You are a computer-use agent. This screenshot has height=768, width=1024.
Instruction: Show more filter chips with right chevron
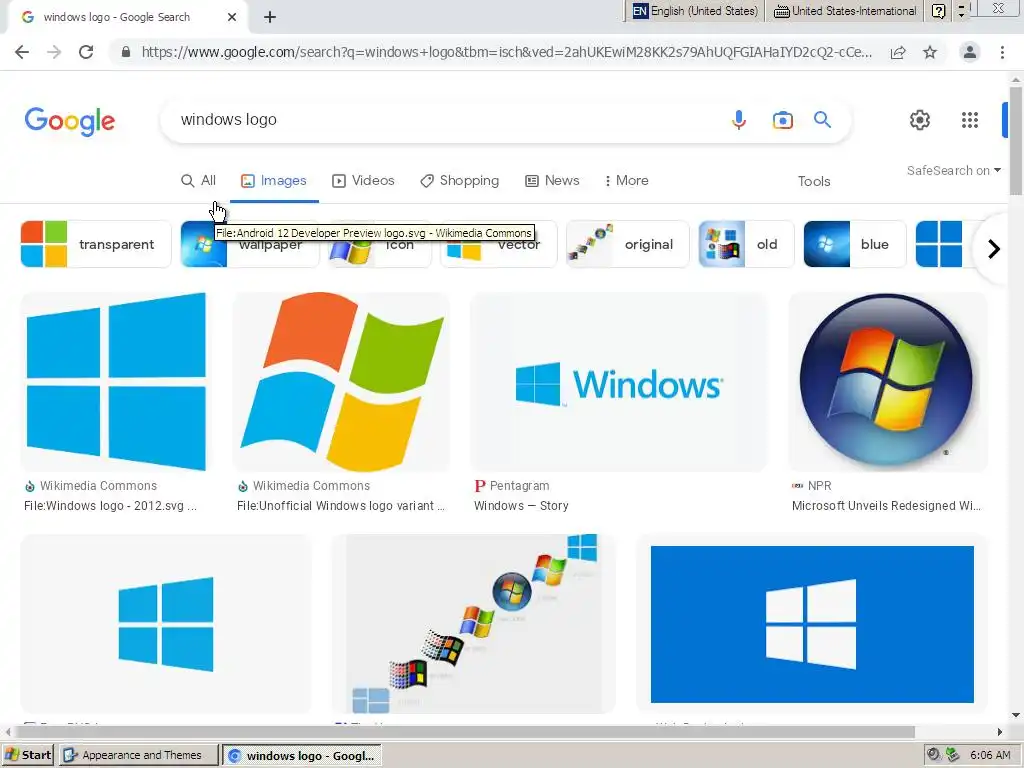(993, 249)
